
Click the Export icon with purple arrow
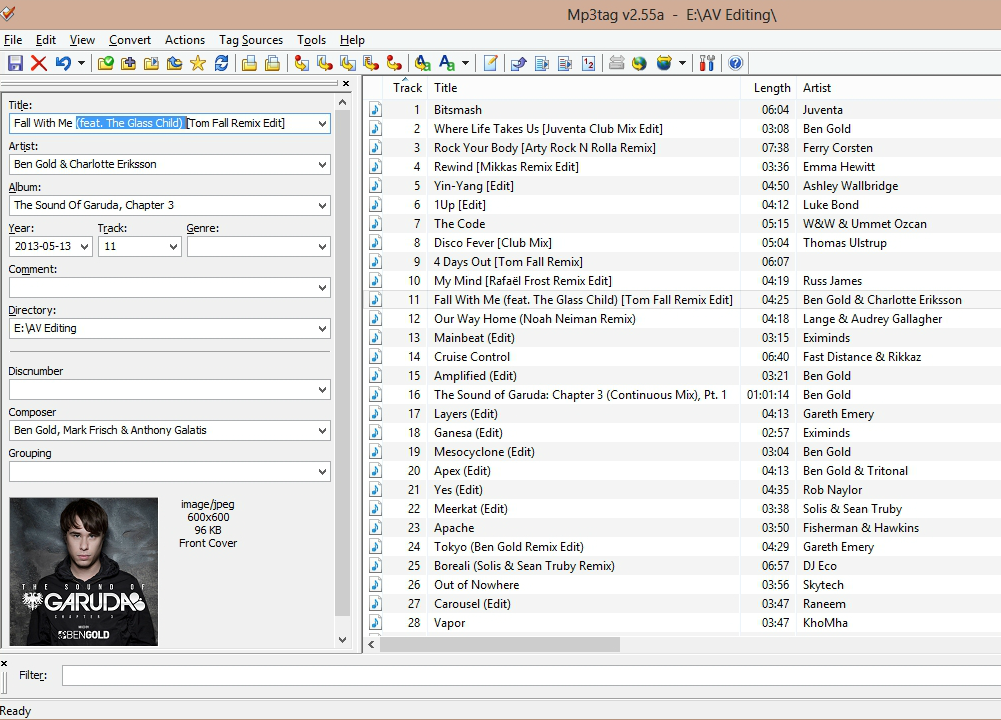(518, 63)
